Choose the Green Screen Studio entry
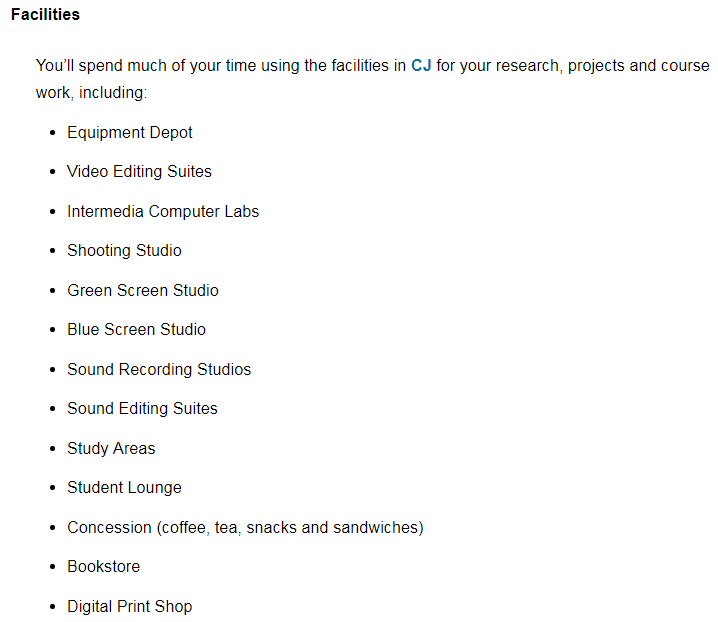 click(142, 290)
